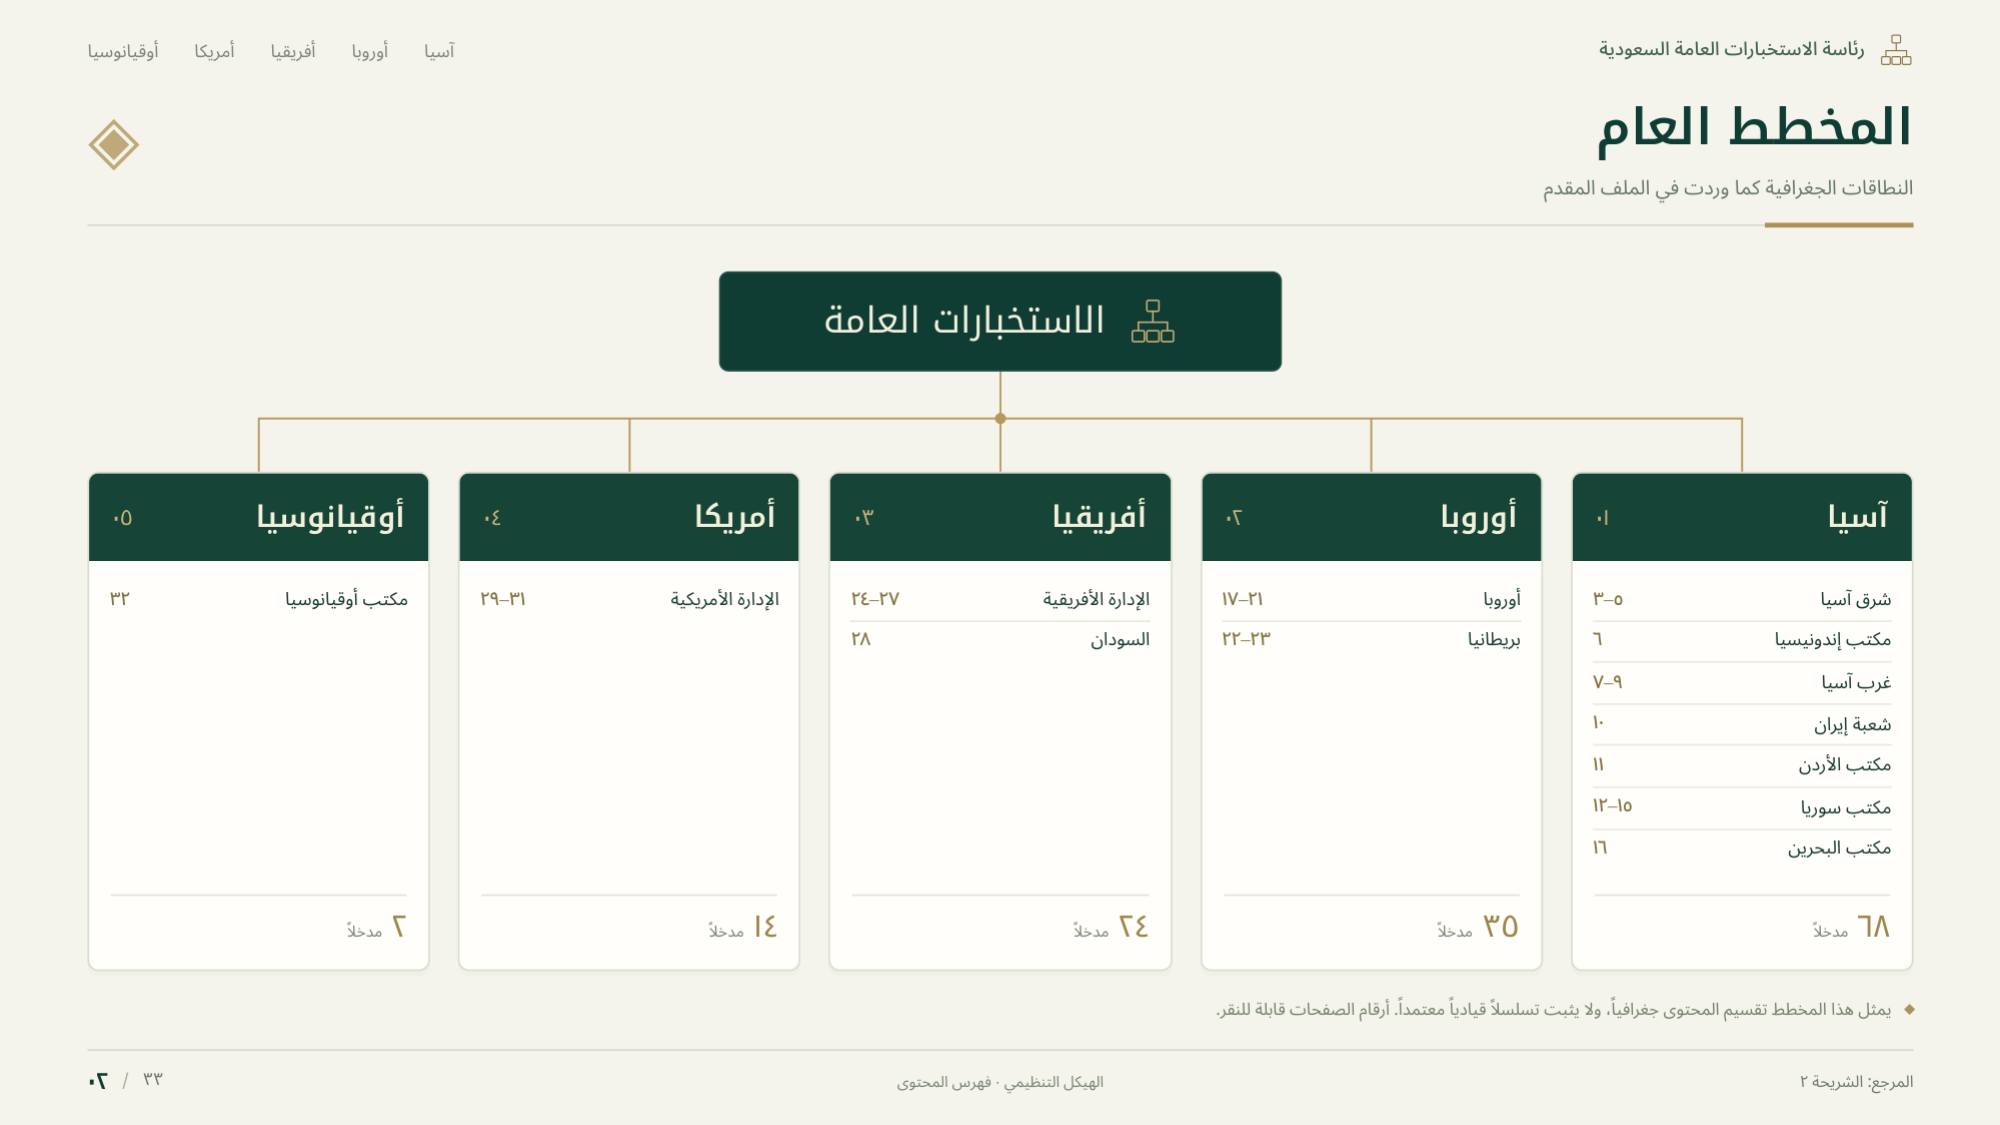Click the subtitle النطاقات الجغرافية كما وردت

click(x=1728, y=188)
